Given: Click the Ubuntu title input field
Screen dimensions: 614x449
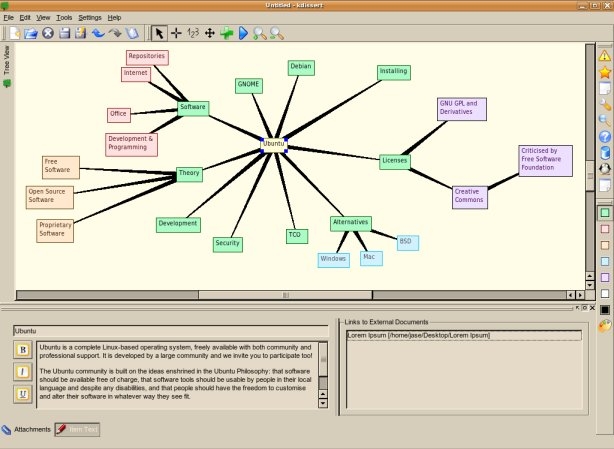Looking at the screenshot, I should [171, 331].
